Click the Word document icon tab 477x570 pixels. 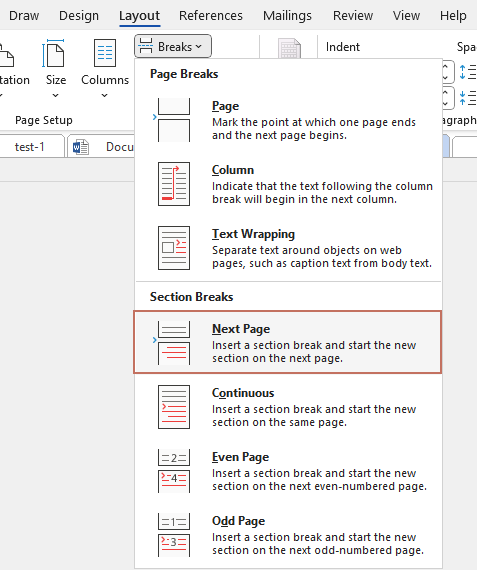(x=81, y=147)
